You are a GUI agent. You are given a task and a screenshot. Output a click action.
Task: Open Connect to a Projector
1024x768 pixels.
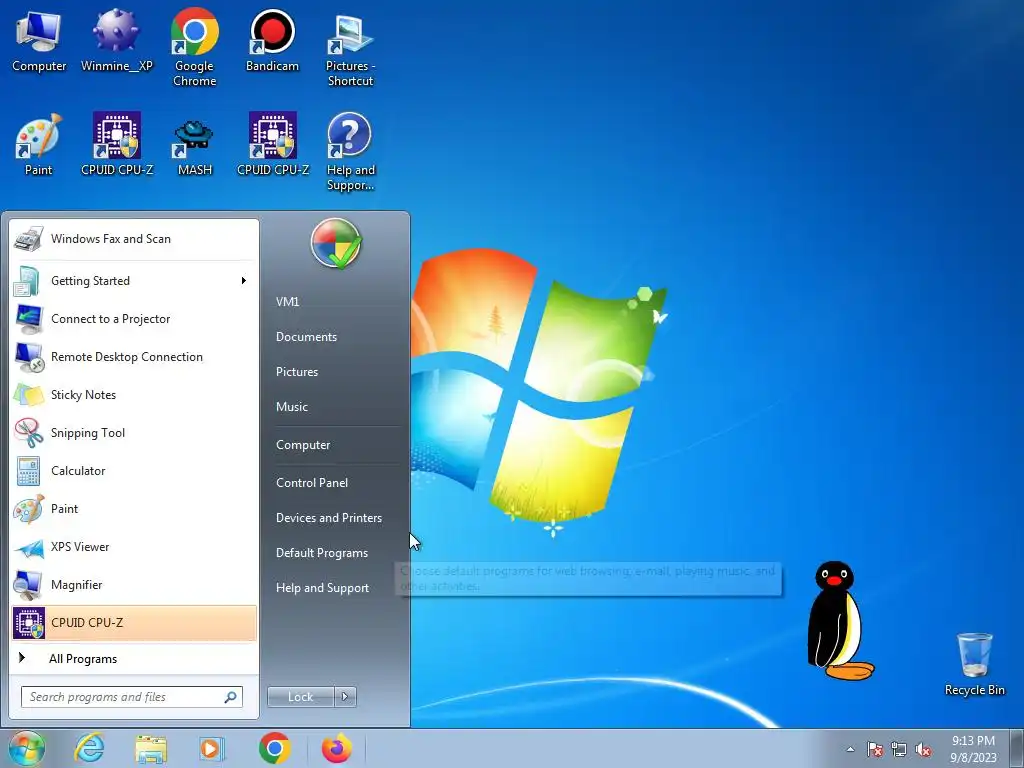click(134, 319)
